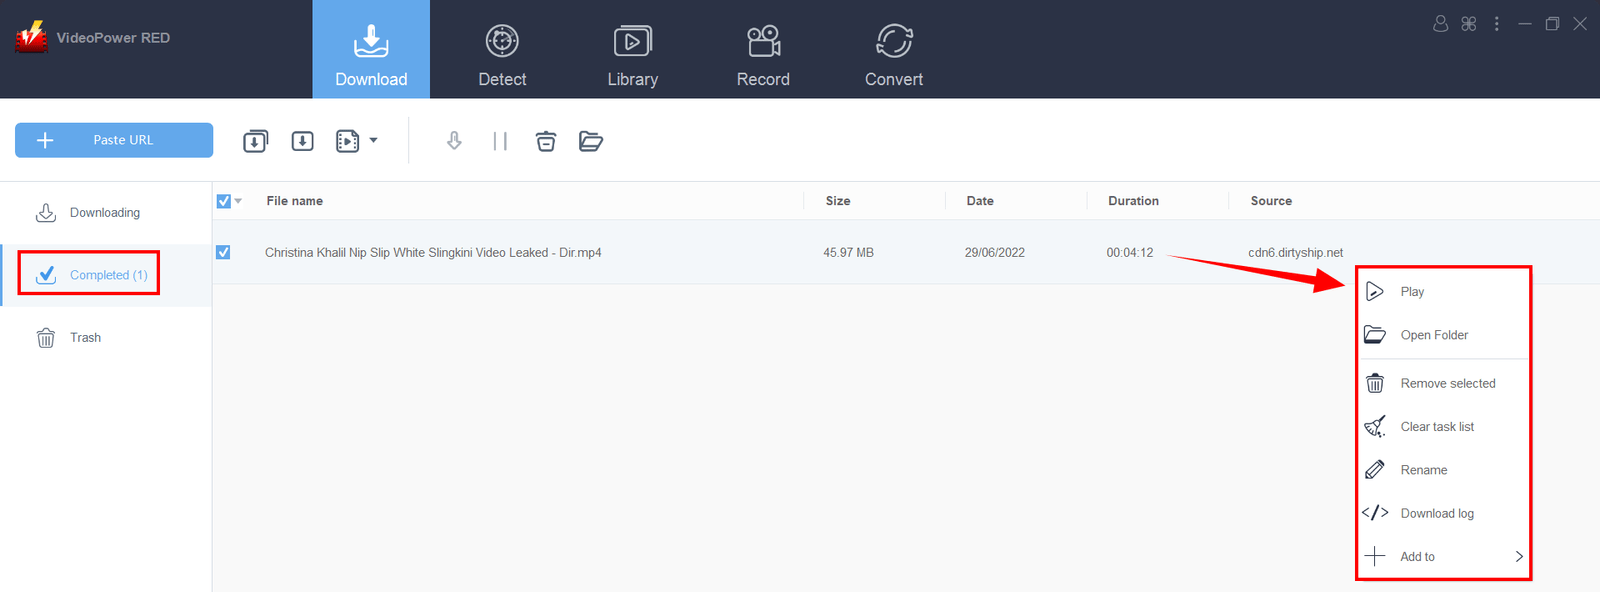
Task: Click the 45.97 MB size value
Action: (x=848, y=253)
